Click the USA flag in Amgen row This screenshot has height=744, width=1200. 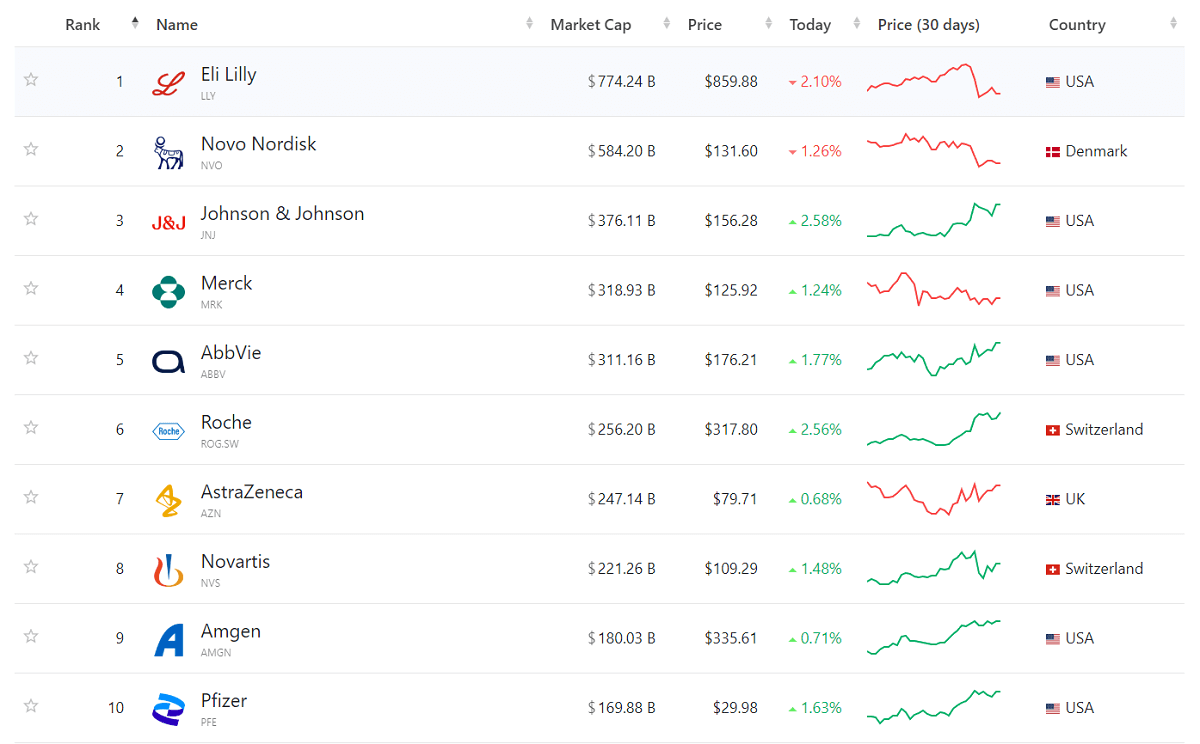pos(1053,639)
